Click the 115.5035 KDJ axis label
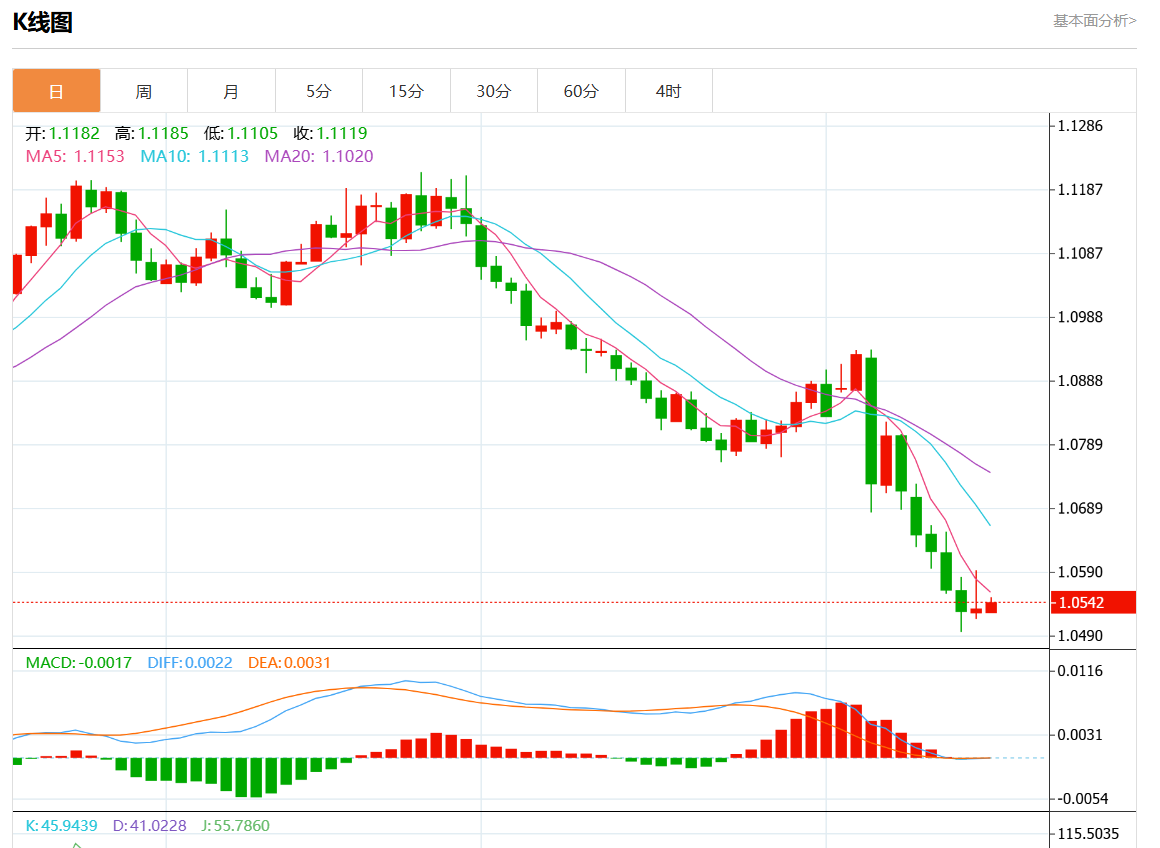 coord(1088,833)
